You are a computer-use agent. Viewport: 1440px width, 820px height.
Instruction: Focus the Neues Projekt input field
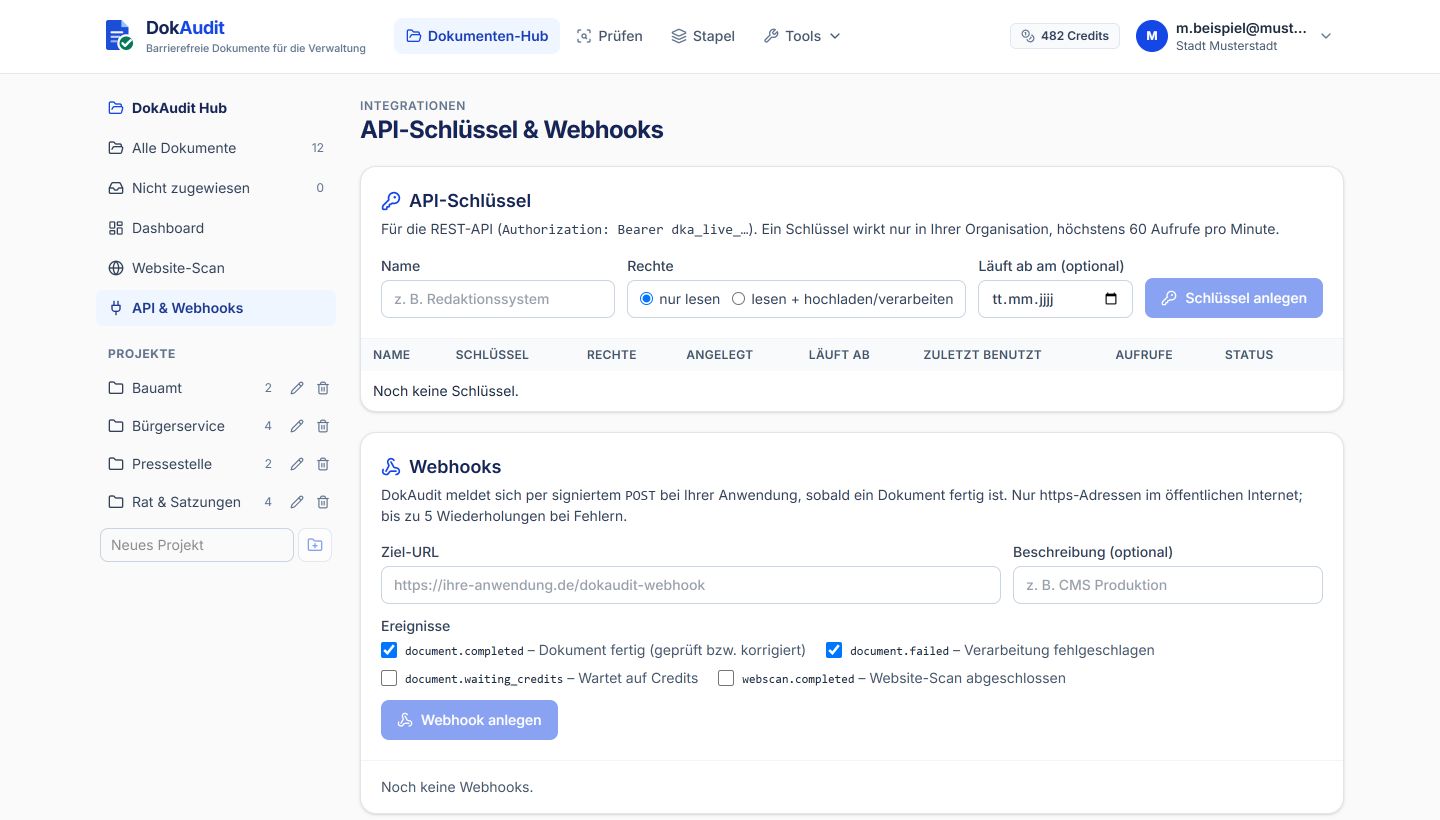click(x=197, y=545)
